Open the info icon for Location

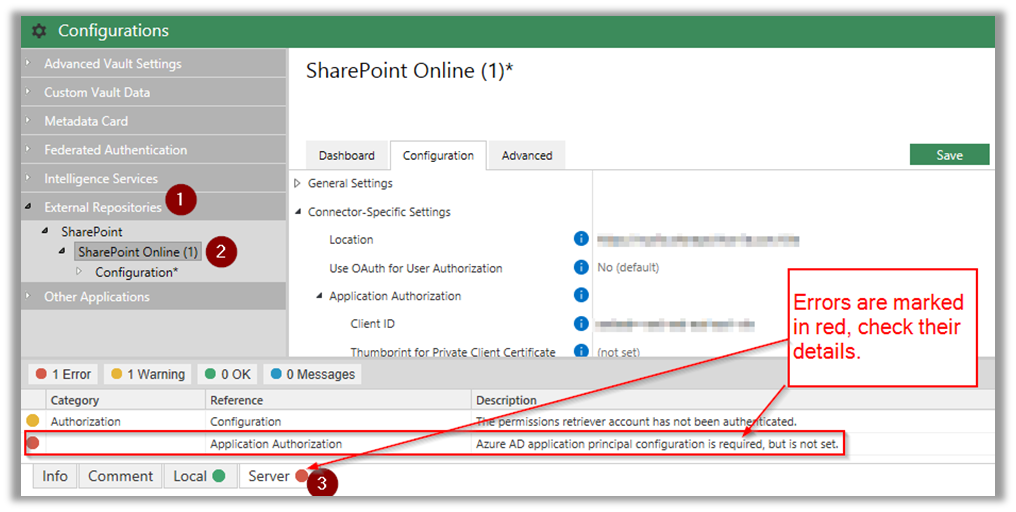click(x=581, y=239)
